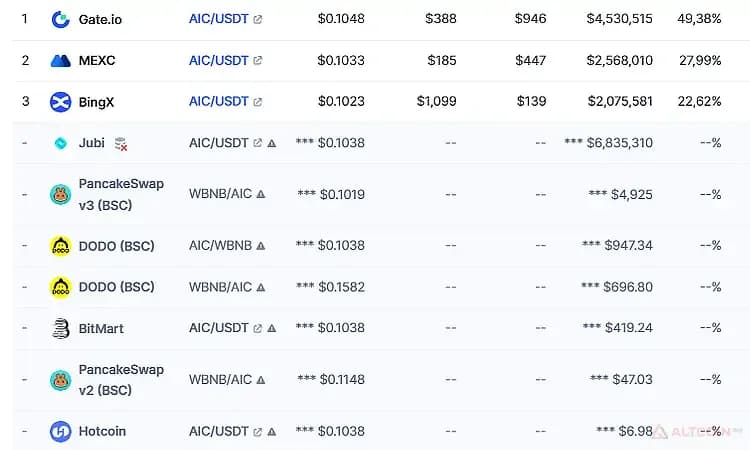
Task: Open external link icon beside Gate.io AIC/USDT
Action: [x=257, y=19]
